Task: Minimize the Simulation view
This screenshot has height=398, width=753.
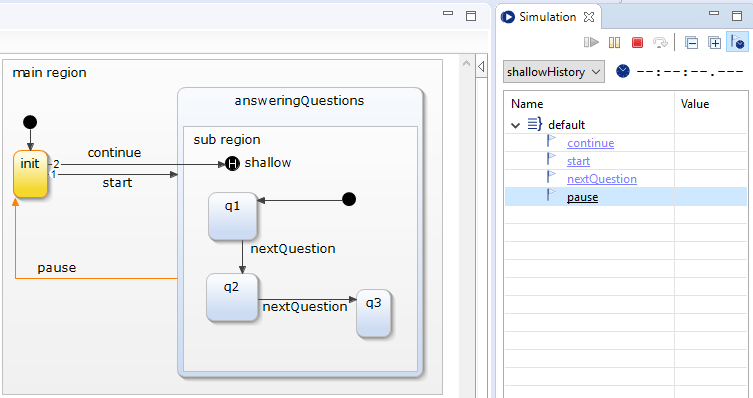Action: pyautogui.click(x=714, y=13)
